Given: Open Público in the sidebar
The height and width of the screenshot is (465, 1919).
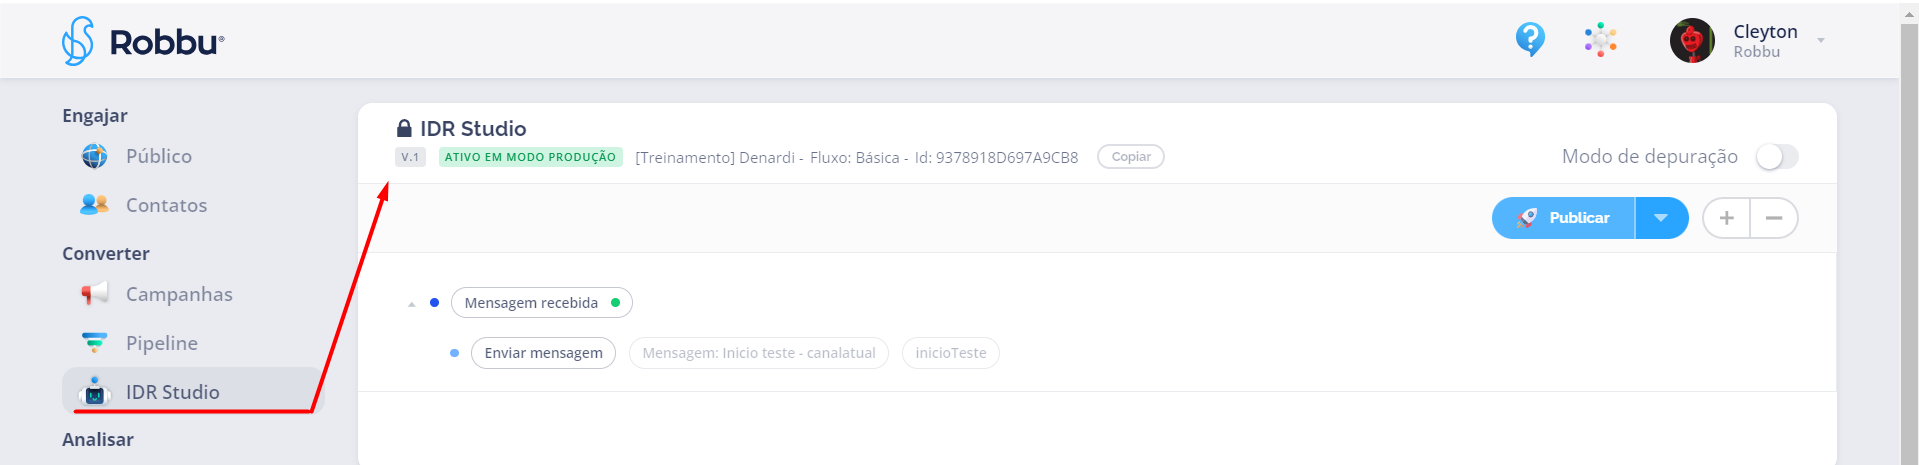Looking at the screenshot, I should pyautogui.click(x=158, y=156).
